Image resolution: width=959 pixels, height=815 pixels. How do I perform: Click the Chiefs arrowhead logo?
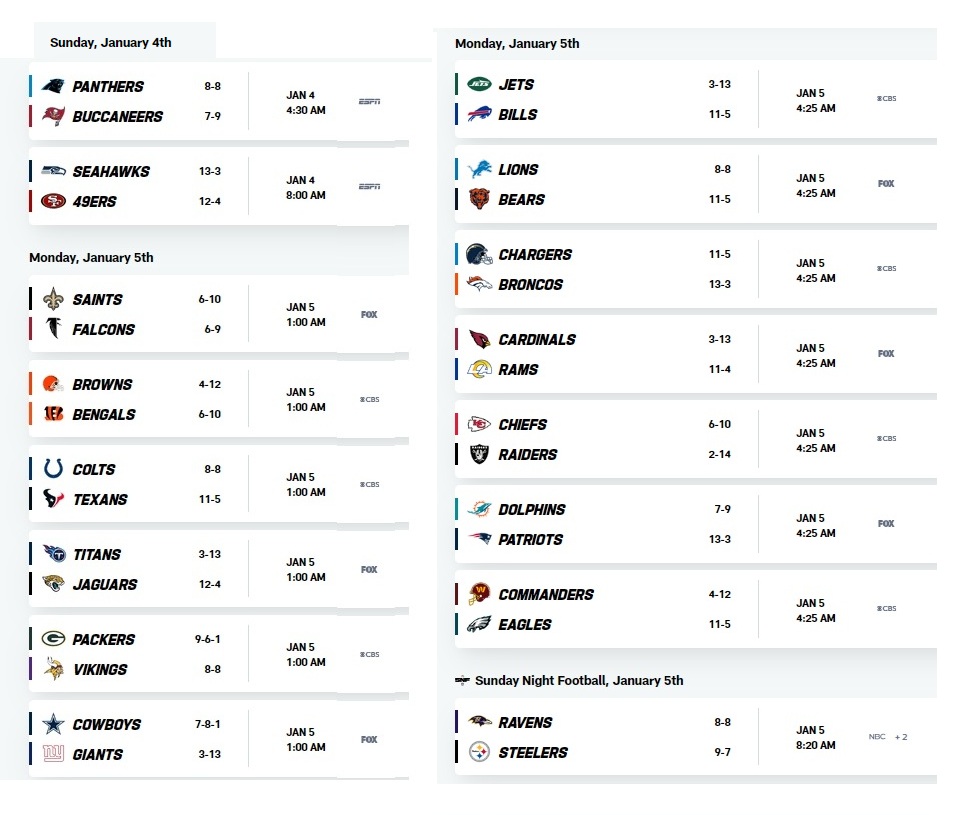(479, 425)
